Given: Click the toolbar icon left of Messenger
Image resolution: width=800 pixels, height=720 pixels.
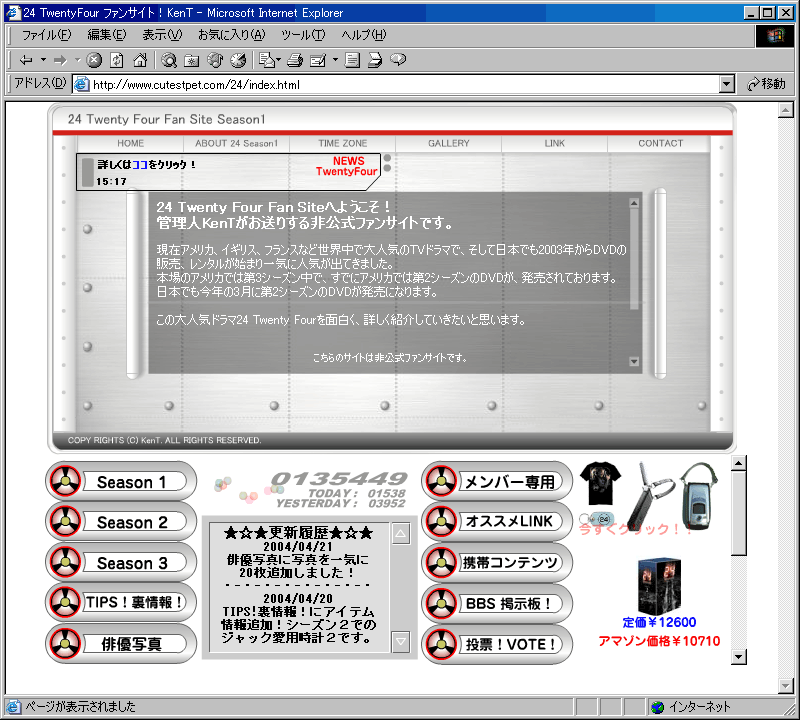Looking at the screenshot, I should [x=375, y=60].
